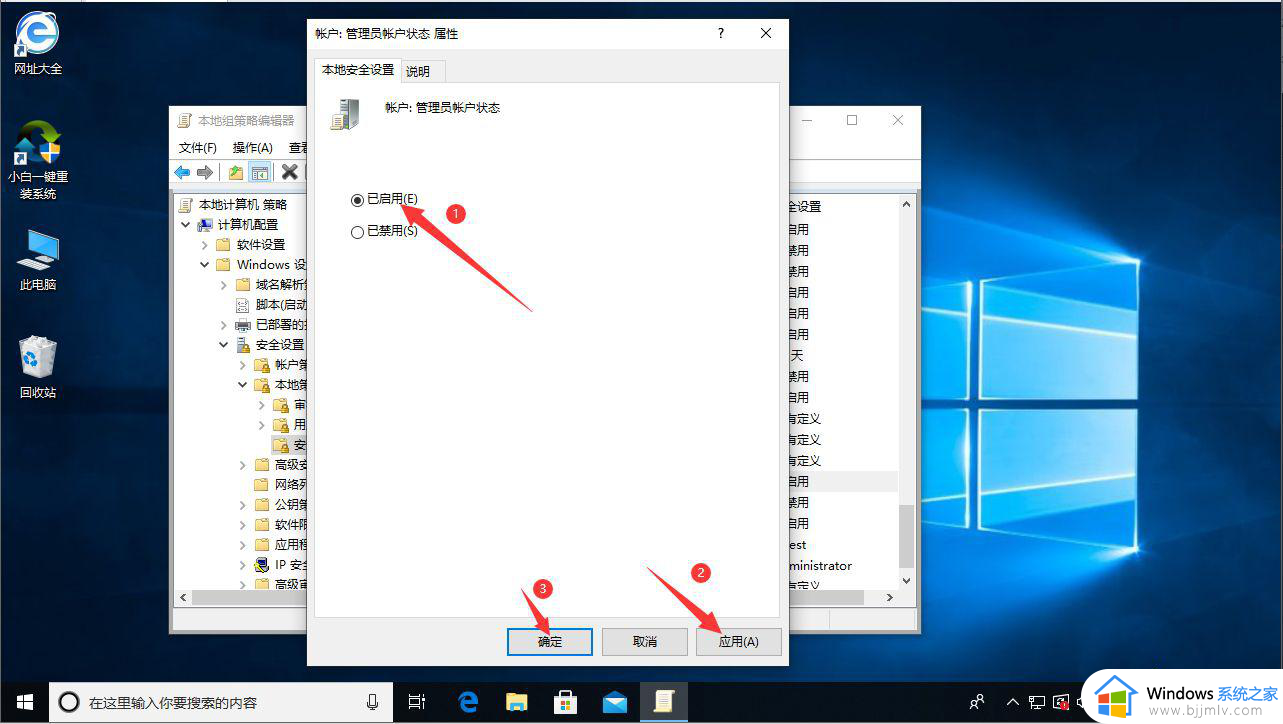Select the 回收站 recycle bin icon
The height and width of the screenshot is (724, 1283).
[x=37, y=367]
